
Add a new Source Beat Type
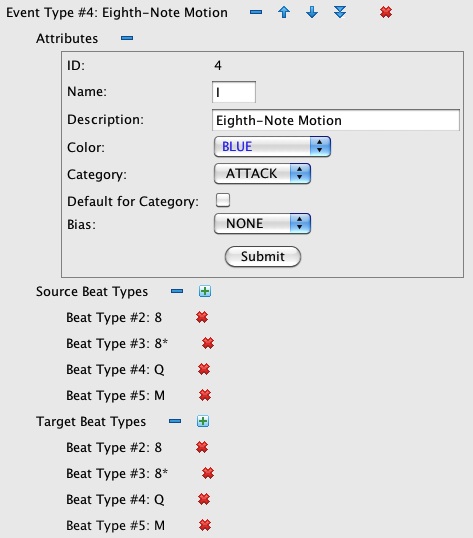point(205,291)
